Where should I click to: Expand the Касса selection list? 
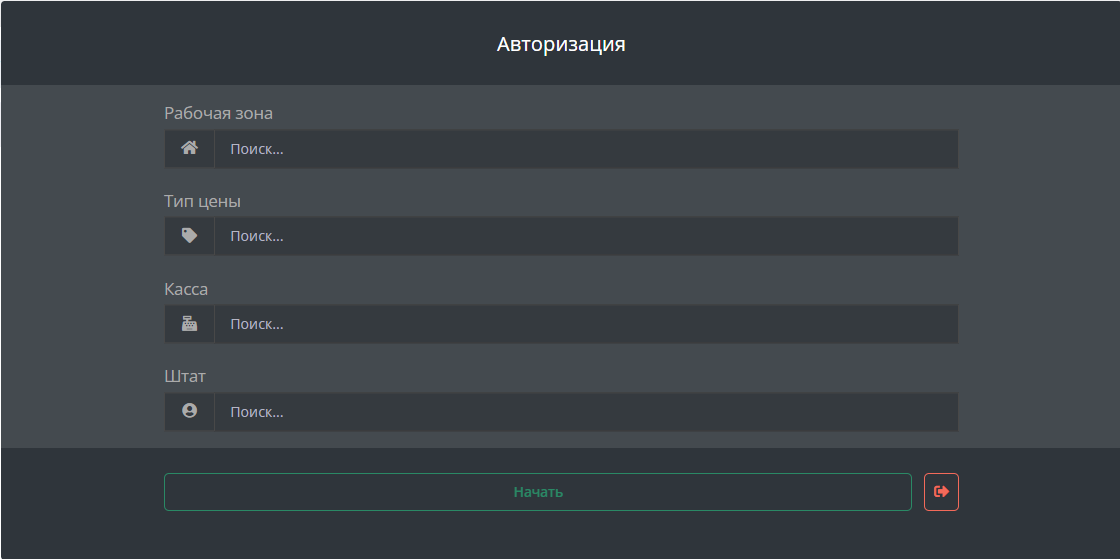[586, 324]
